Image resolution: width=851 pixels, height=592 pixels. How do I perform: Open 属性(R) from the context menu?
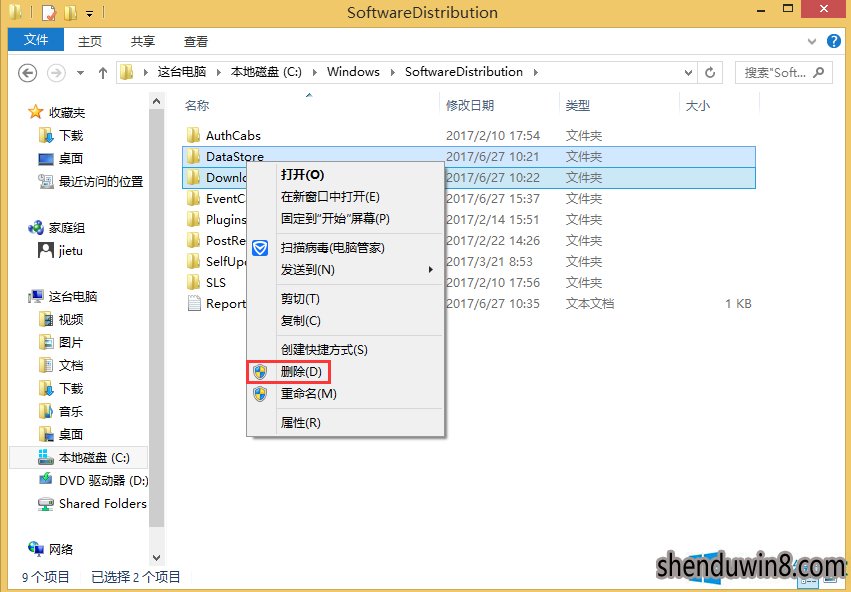pyautogui.click(x=346, y=423)
